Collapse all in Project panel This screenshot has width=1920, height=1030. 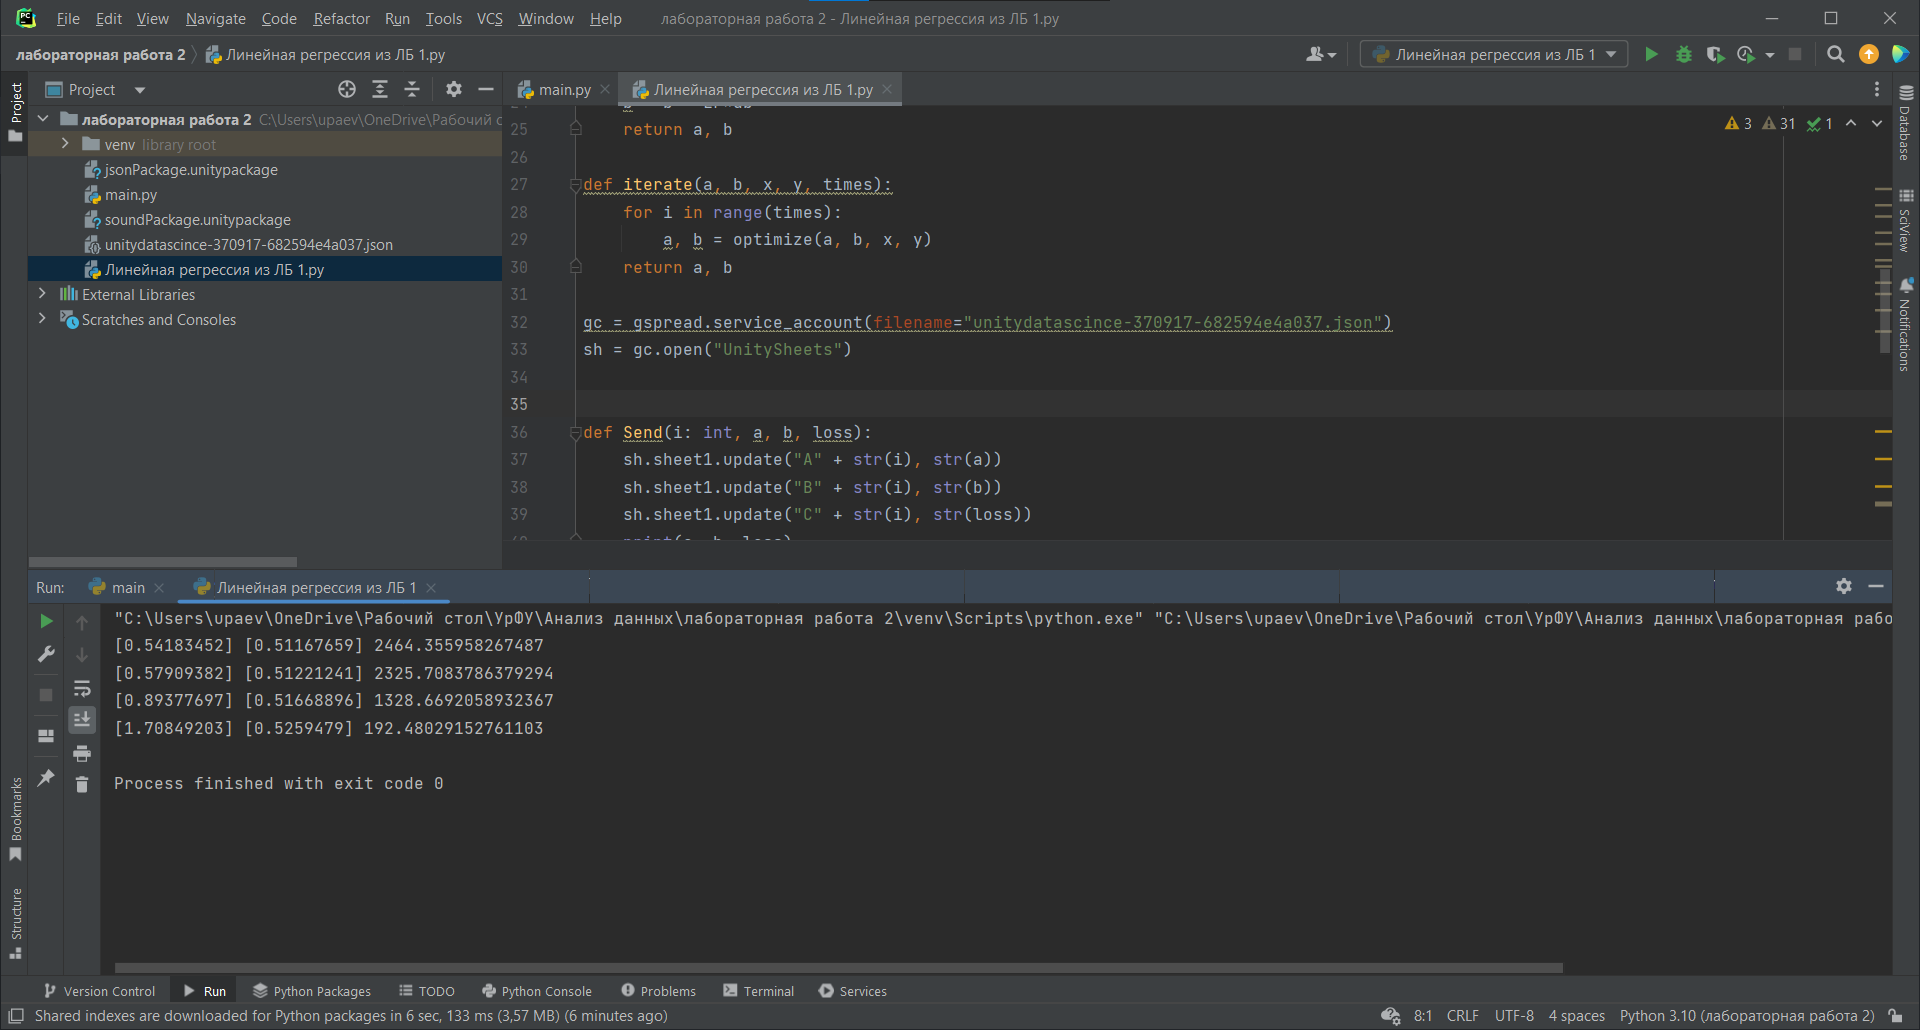pos(412,89)
